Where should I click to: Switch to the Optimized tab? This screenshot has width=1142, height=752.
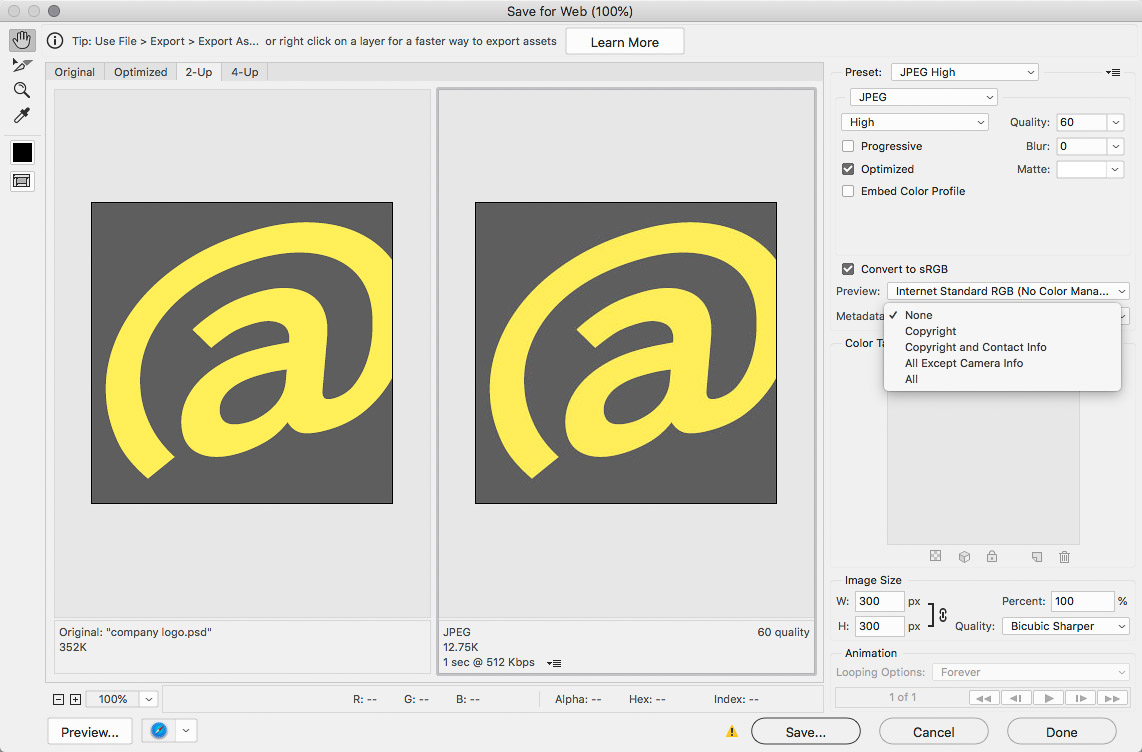coord(141,72)
